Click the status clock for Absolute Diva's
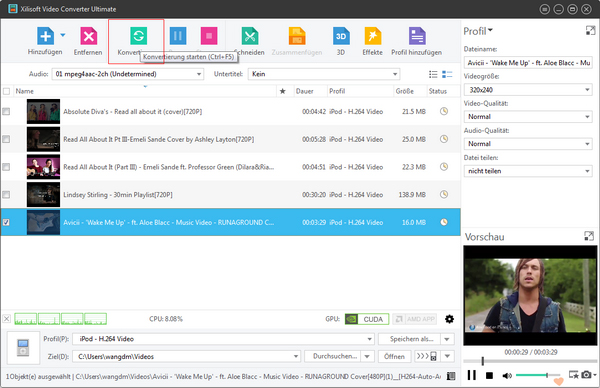Viewport: 600px width, 388px height. point(443,111)
